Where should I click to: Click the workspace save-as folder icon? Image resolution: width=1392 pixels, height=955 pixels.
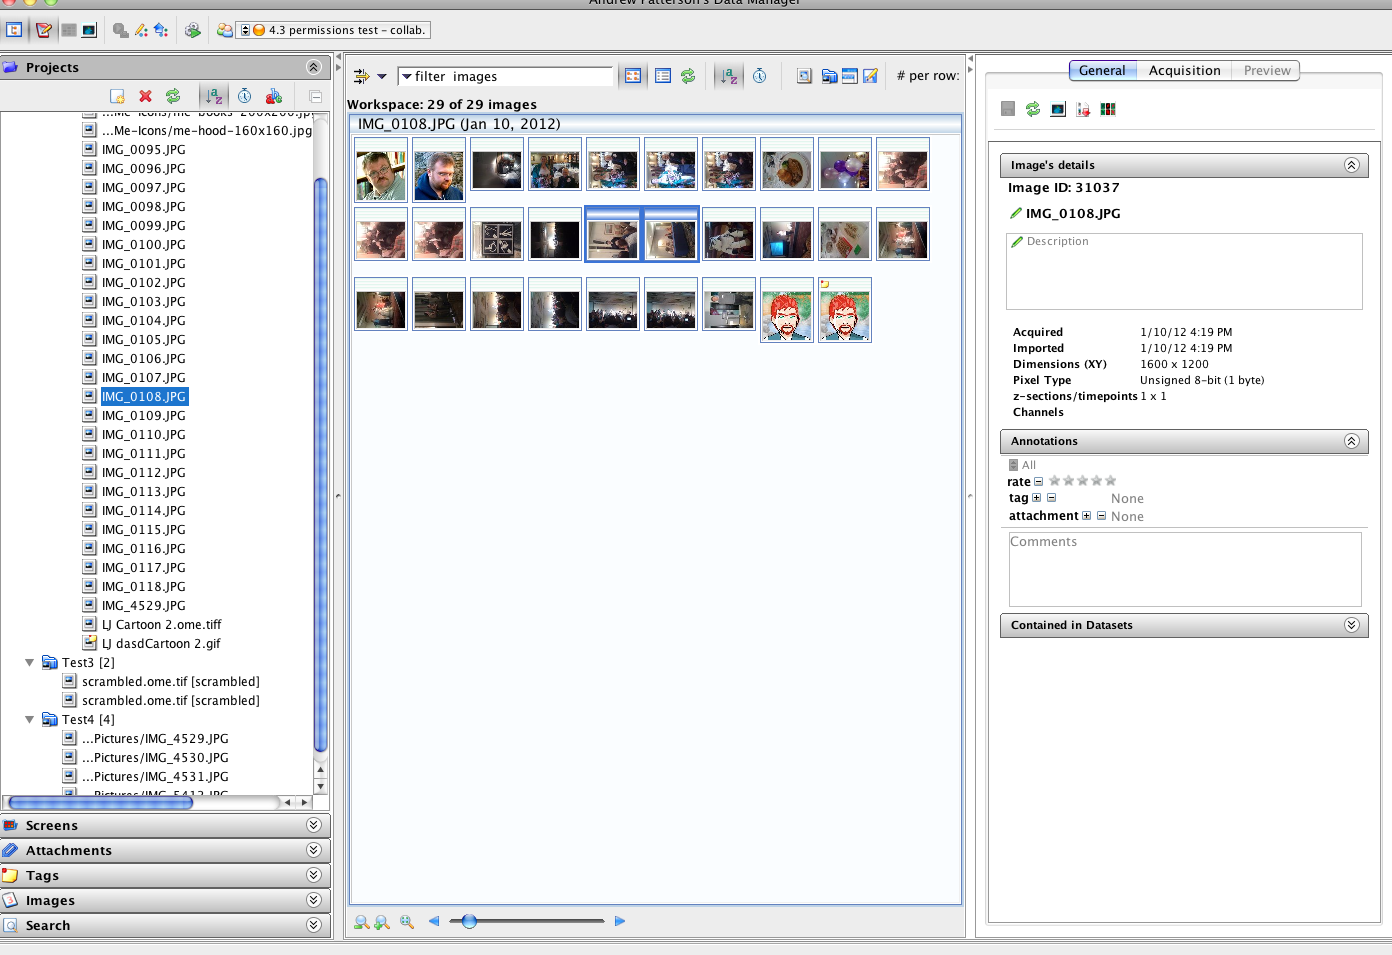(829, 76)
